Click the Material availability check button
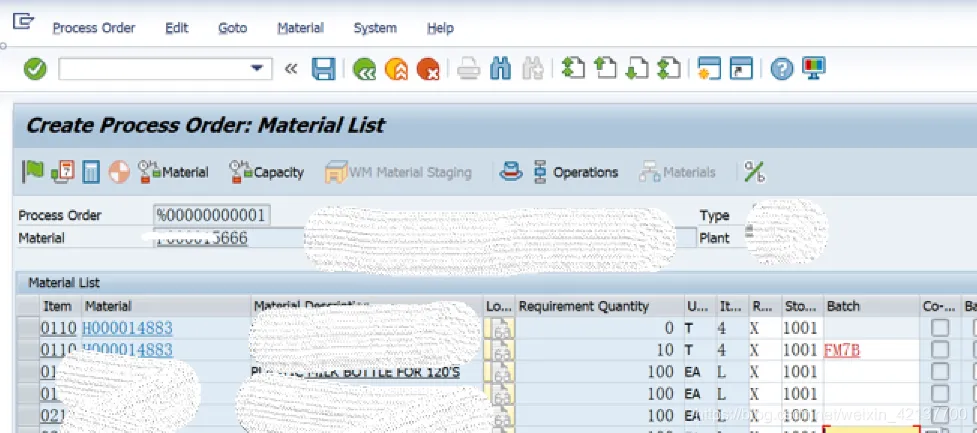Viewport: 977px width, 433px height. (174, 172)
